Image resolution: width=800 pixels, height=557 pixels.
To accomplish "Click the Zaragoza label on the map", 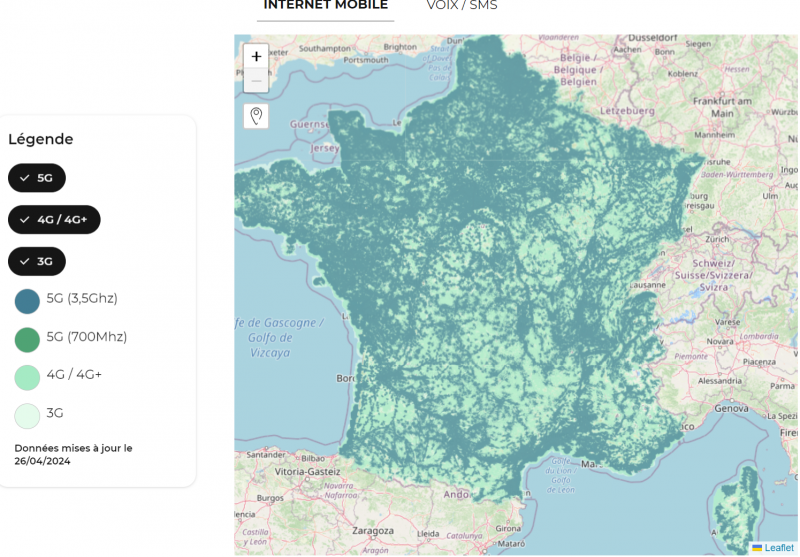I will 373,531.
